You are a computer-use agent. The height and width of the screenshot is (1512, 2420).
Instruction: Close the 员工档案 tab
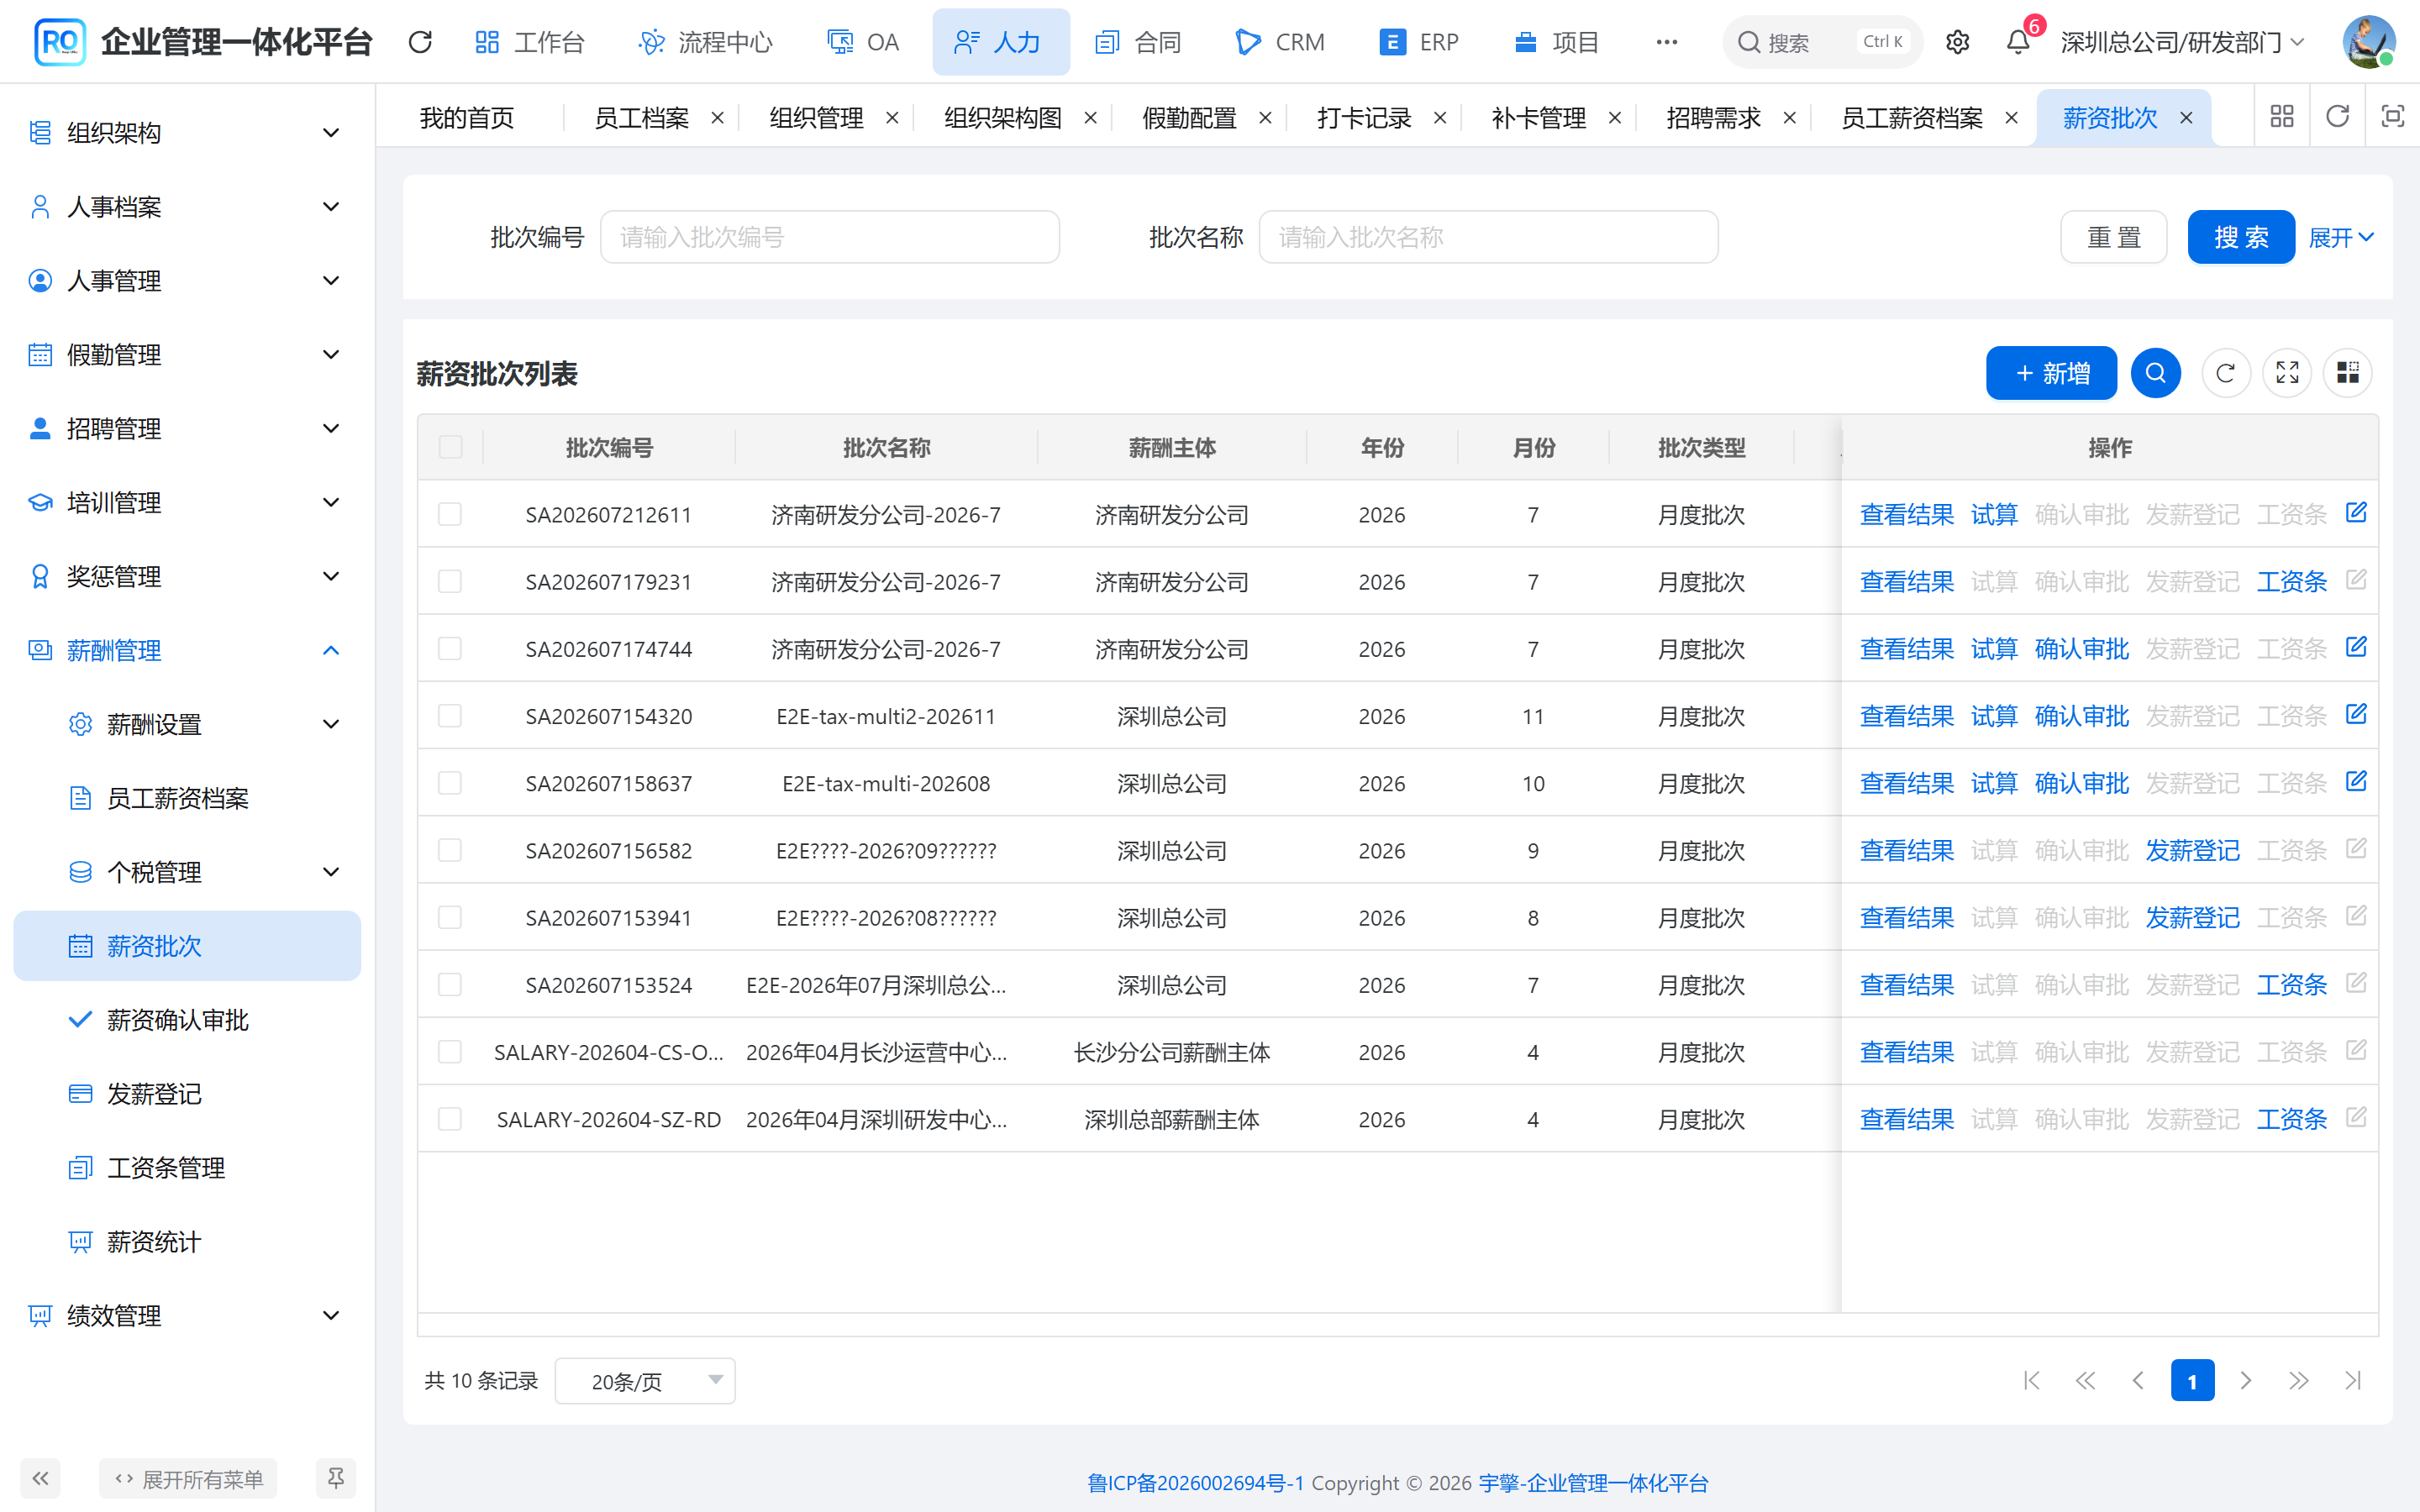717,118
